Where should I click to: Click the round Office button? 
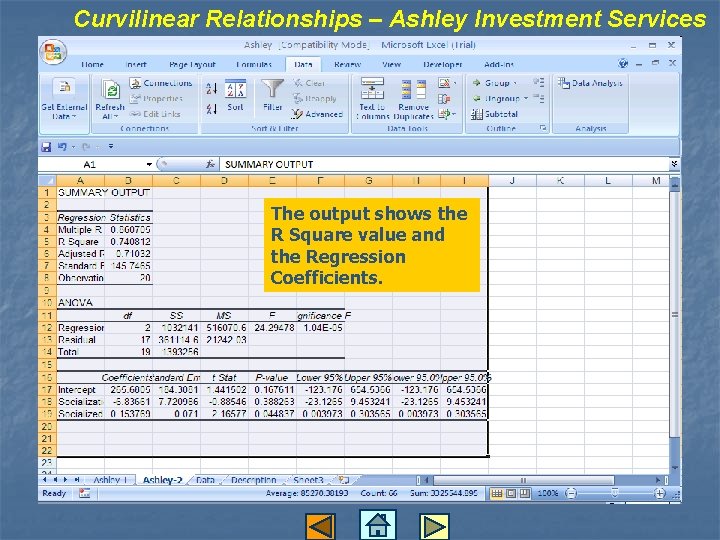pos(53,51)
